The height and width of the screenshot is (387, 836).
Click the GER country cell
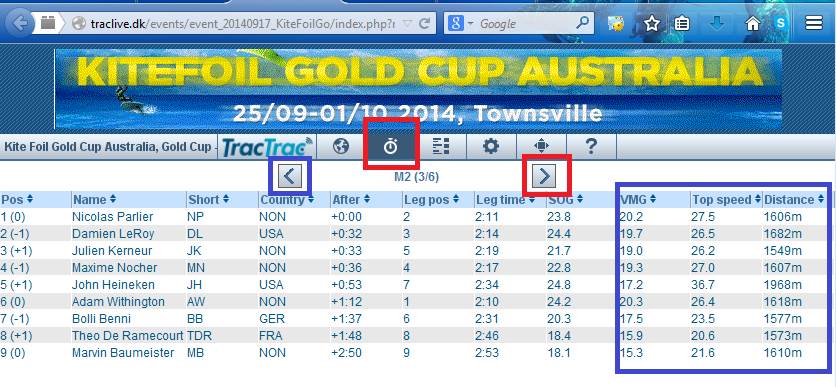pos(272,319)
